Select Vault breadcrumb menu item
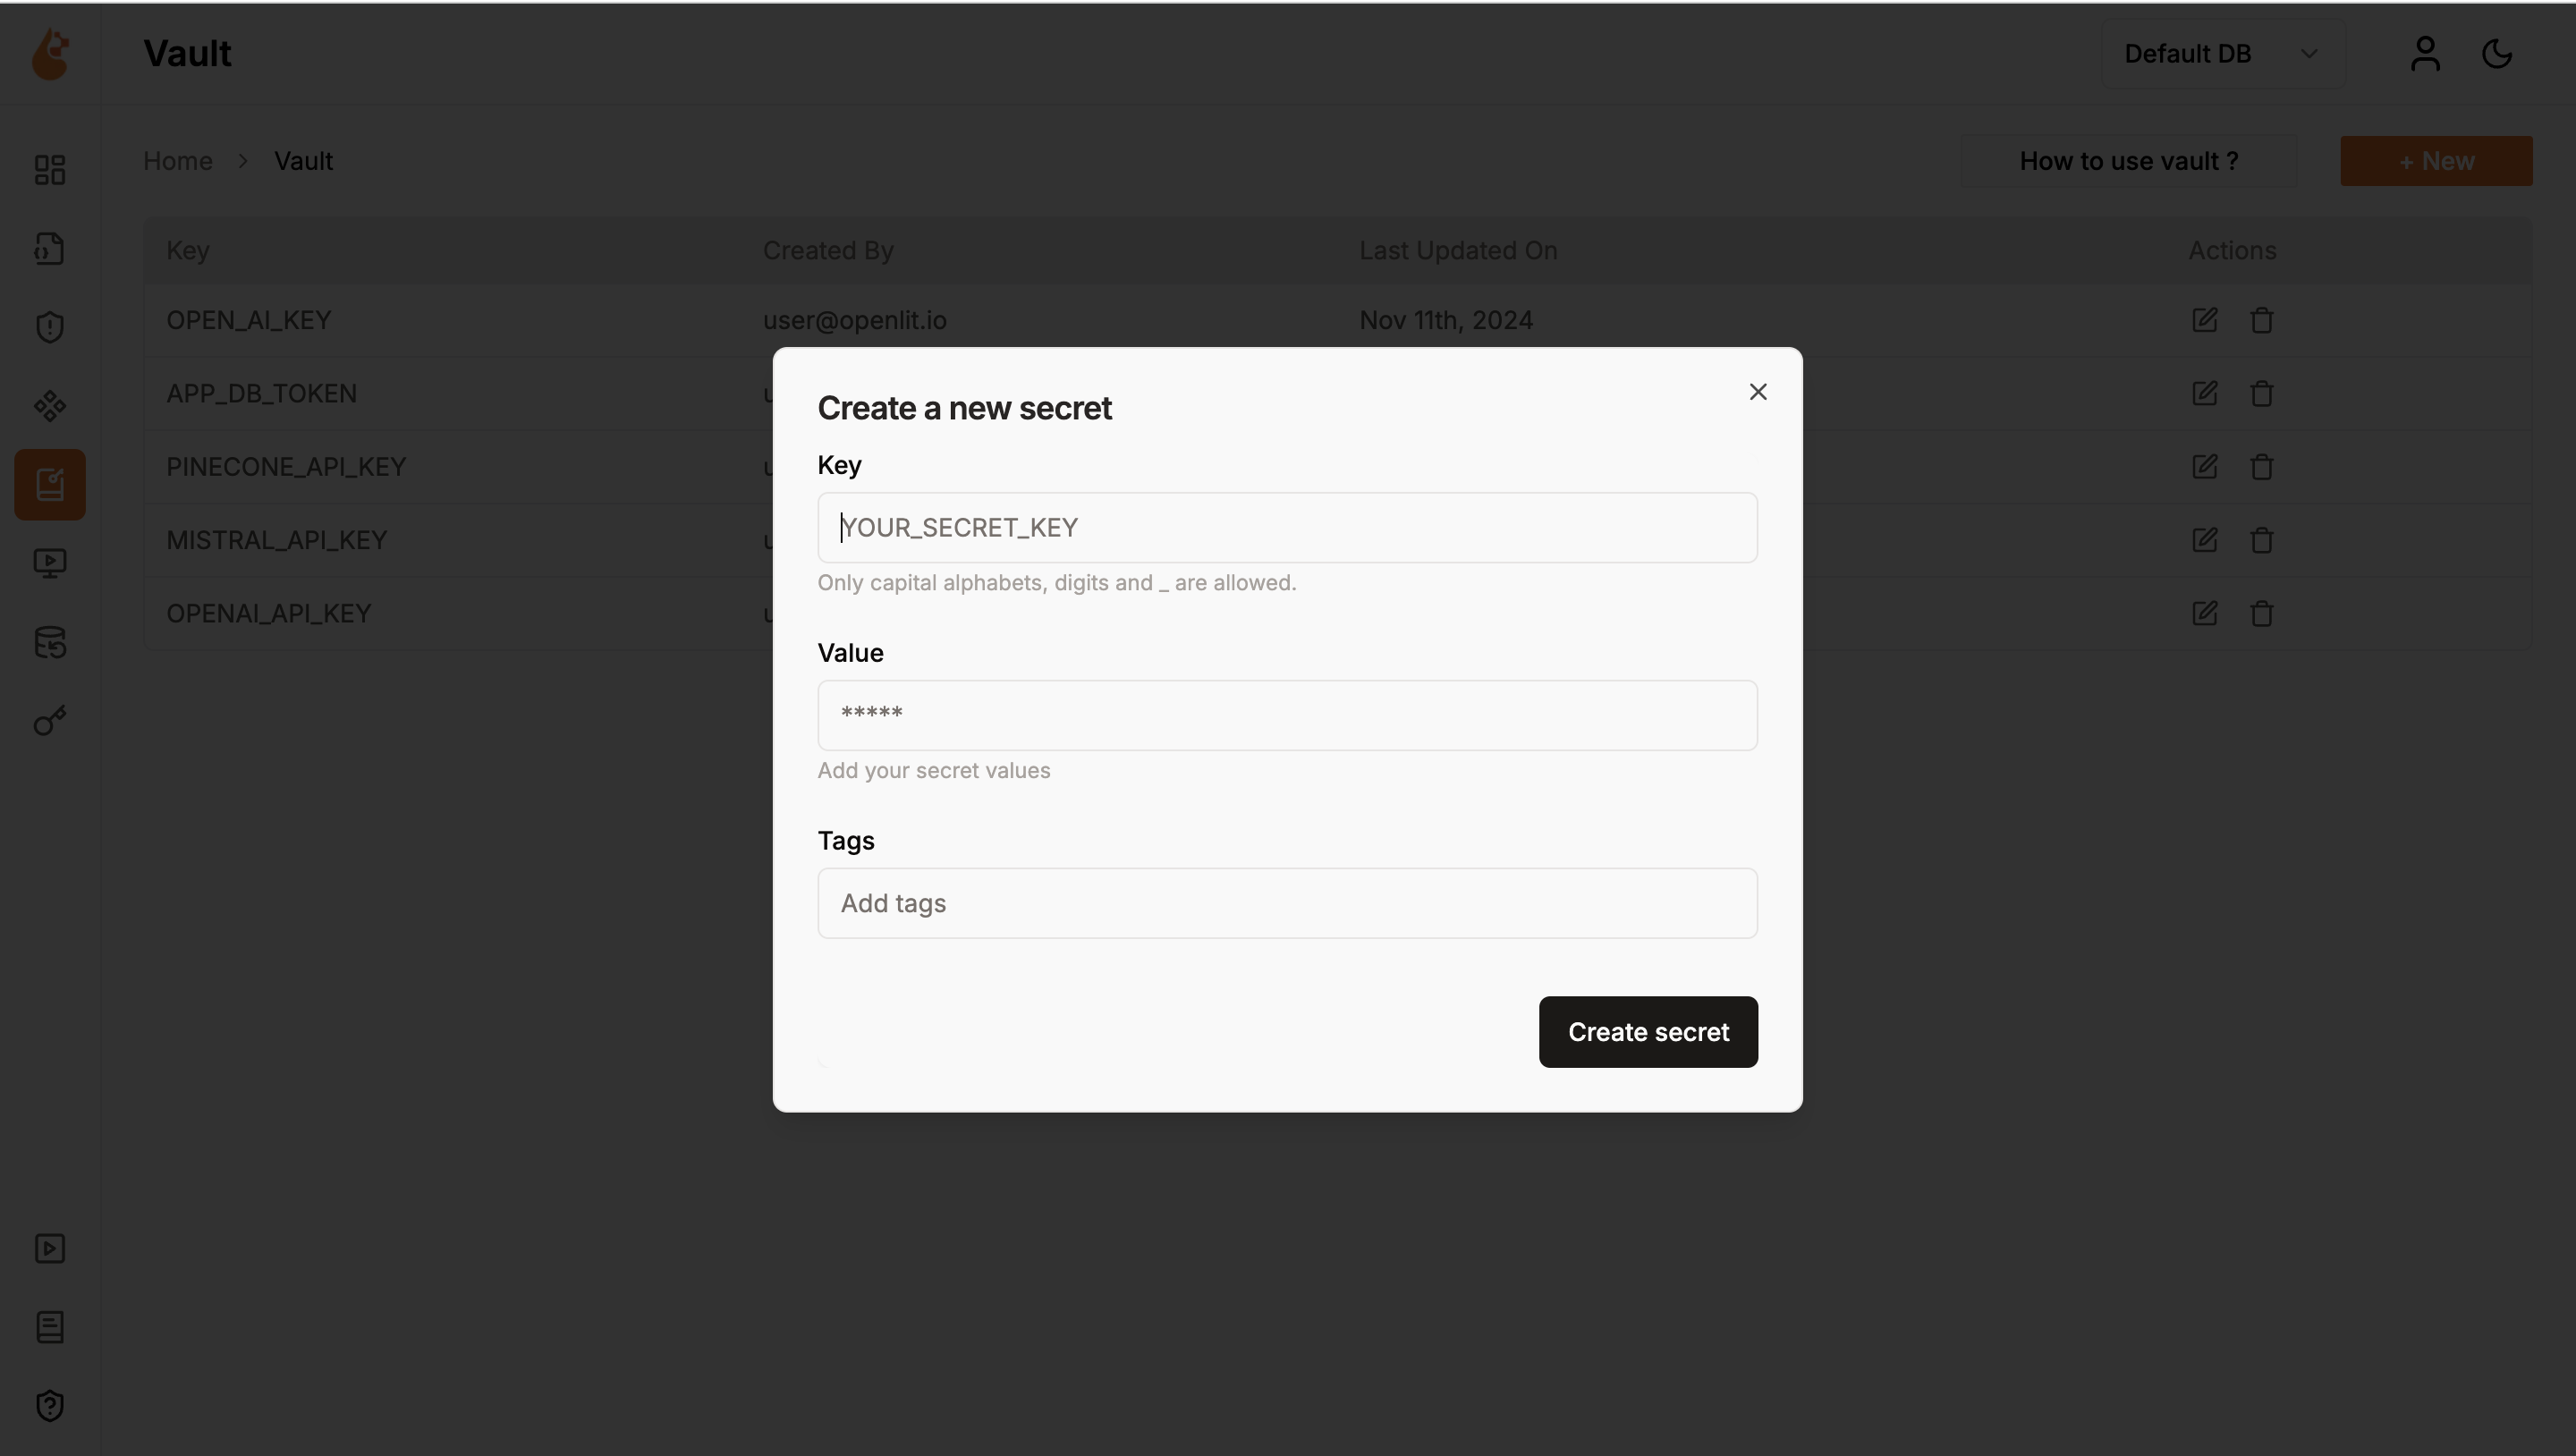This screenshot has height=1456, width=2576. (x=304, y=161)
